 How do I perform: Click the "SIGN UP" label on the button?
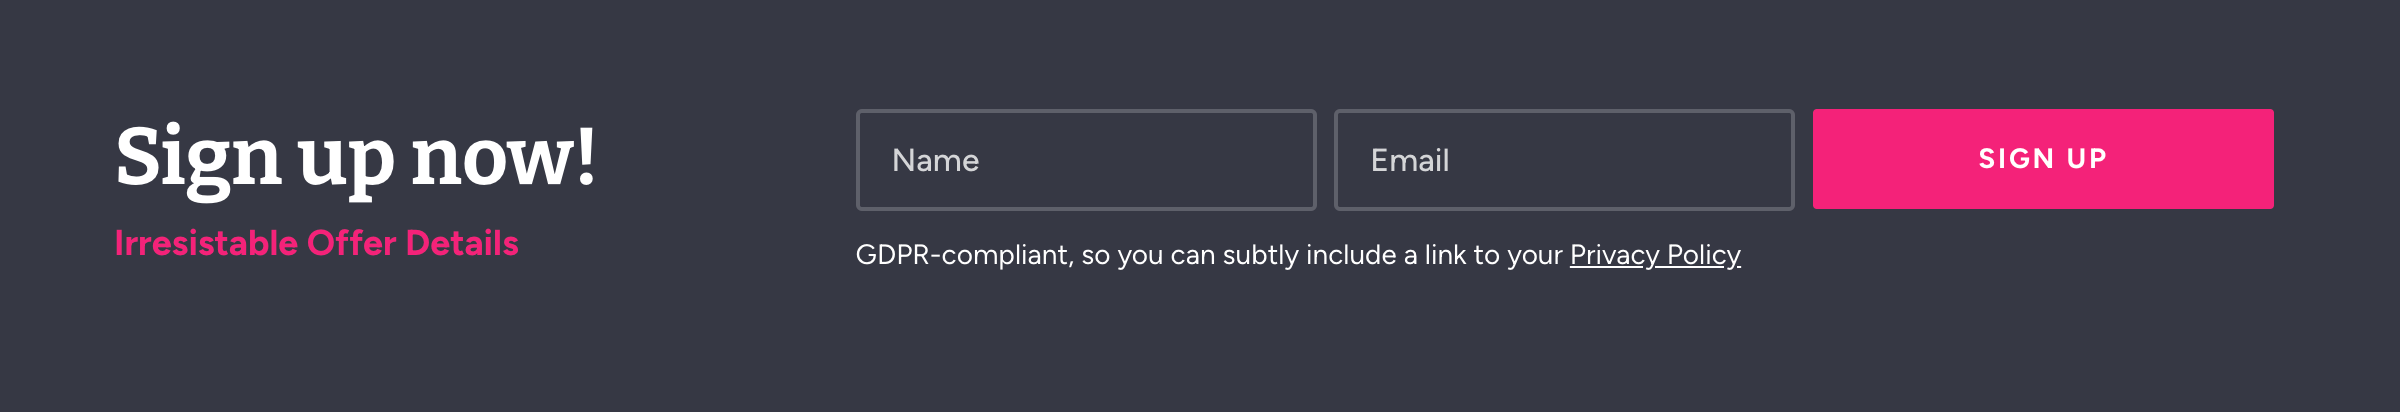point(2043,159)
